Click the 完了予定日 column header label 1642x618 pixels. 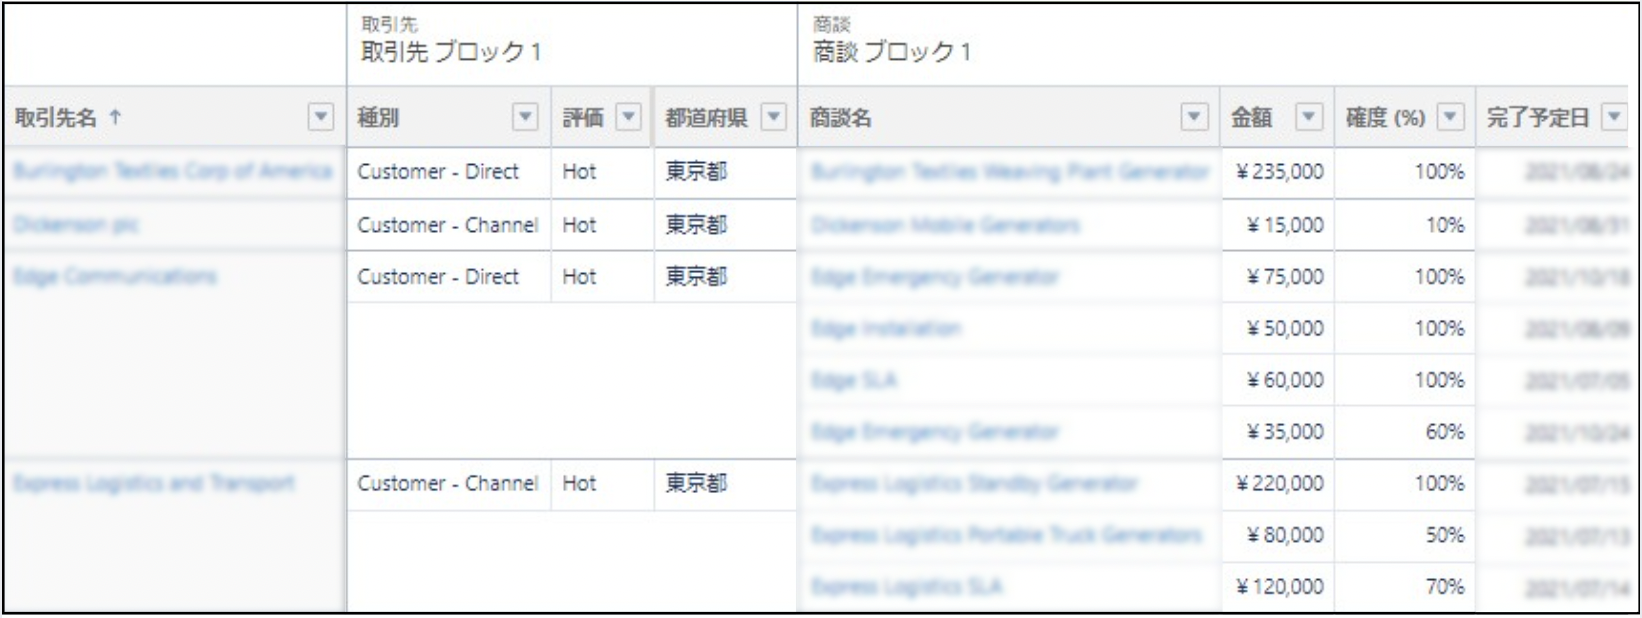coord(1538,117)
